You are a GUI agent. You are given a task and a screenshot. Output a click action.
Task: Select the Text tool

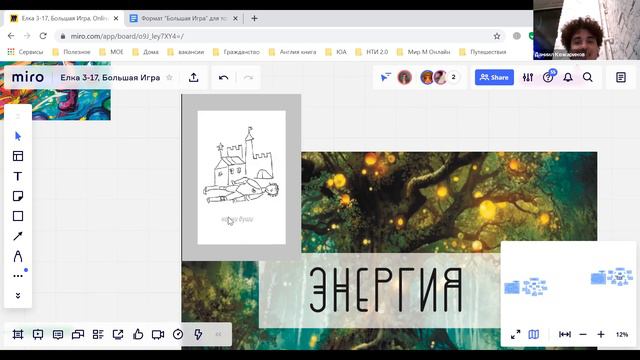click(x=18, y=176)
